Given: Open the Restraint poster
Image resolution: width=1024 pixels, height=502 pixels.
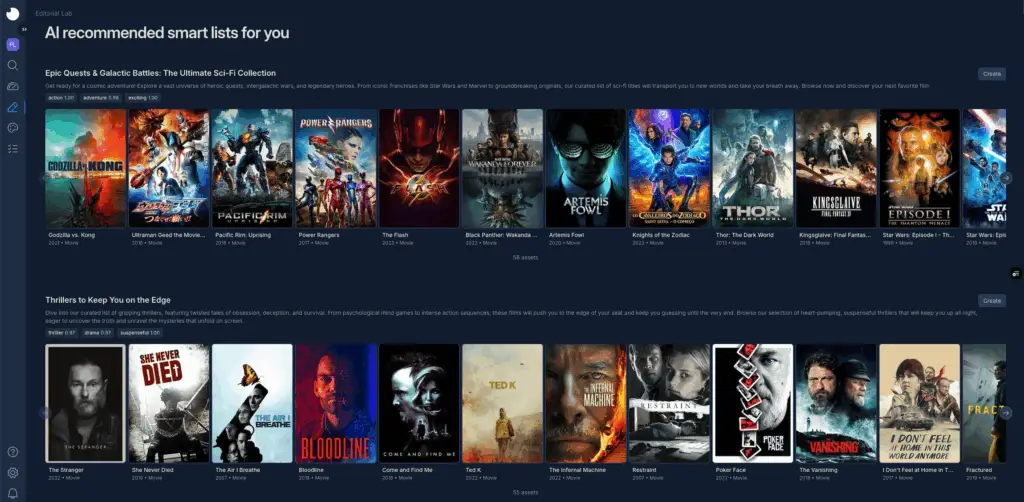Looking at the screenshot, I should click(x=669, y=403).
